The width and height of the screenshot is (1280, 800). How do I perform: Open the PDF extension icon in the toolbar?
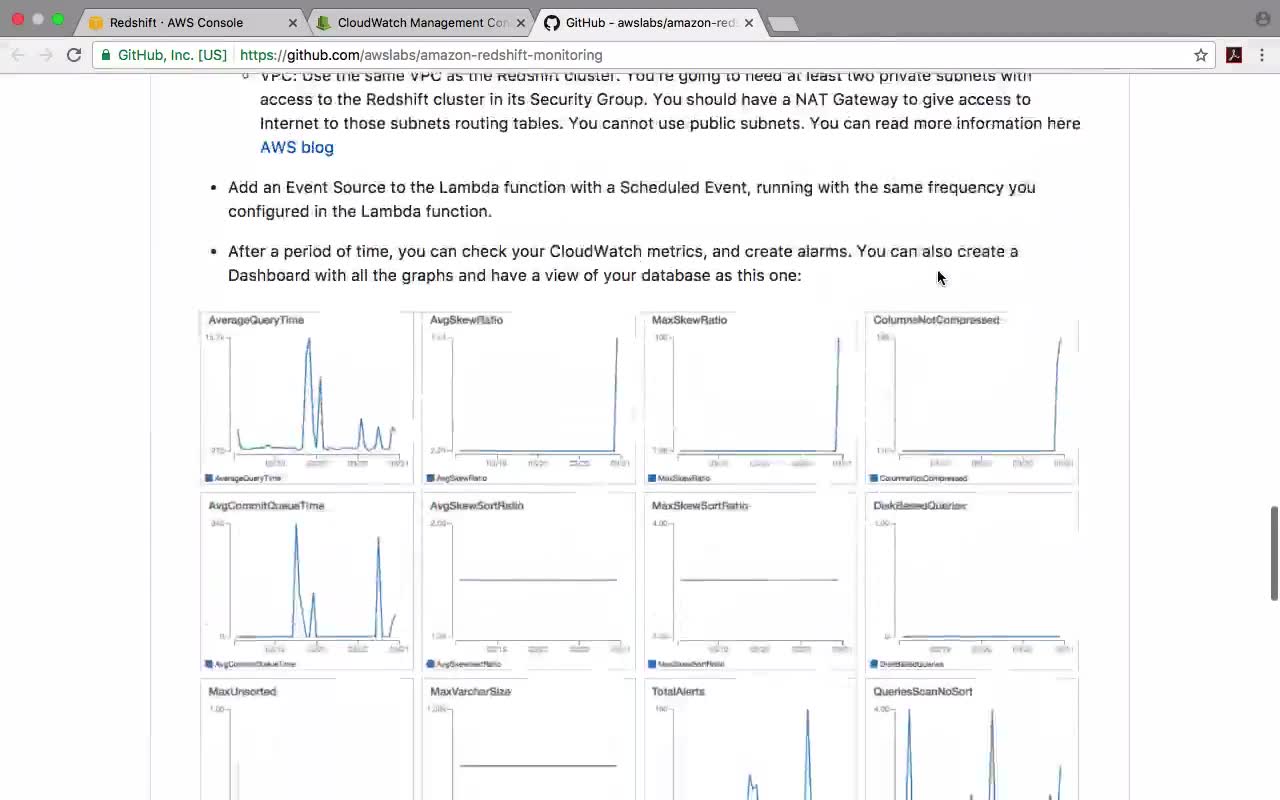(x=1234, y=55)
